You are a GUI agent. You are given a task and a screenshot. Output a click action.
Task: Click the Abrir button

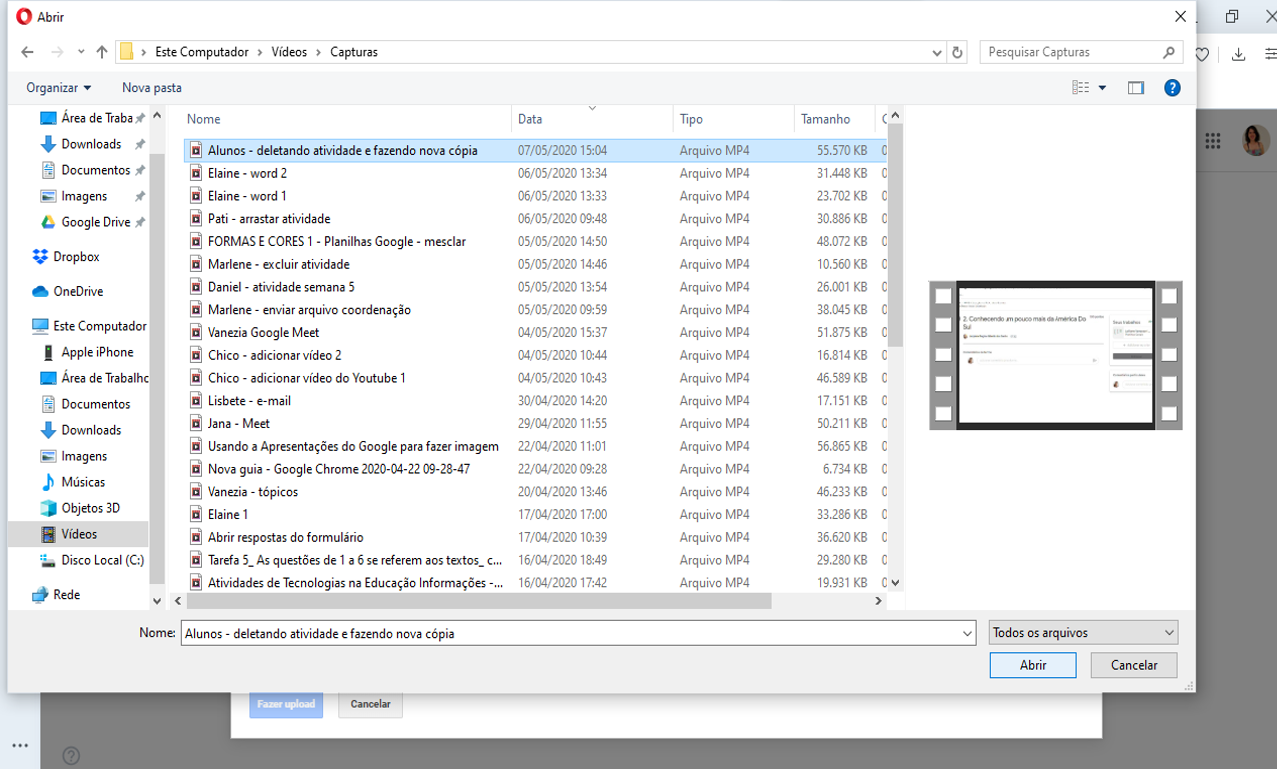point(1033,665)
